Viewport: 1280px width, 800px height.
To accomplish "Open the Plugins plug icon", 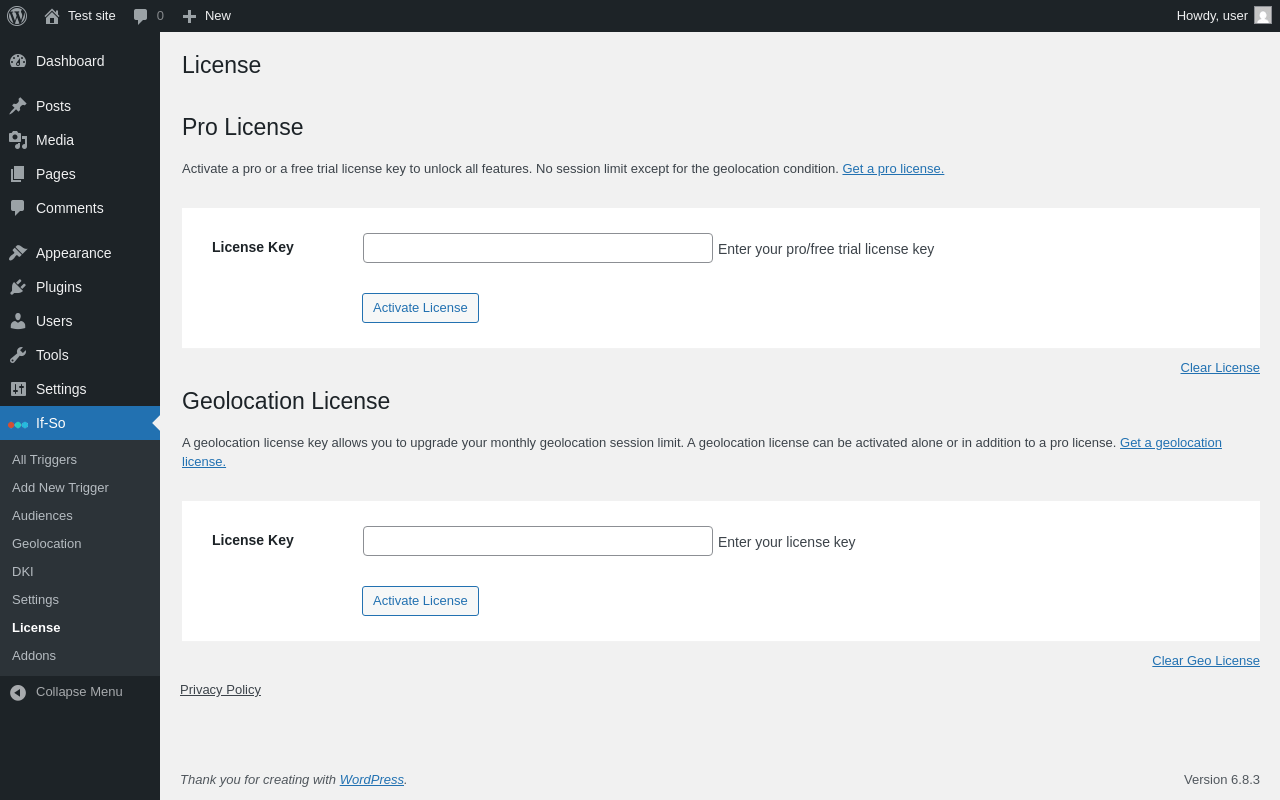I will 18,287.
